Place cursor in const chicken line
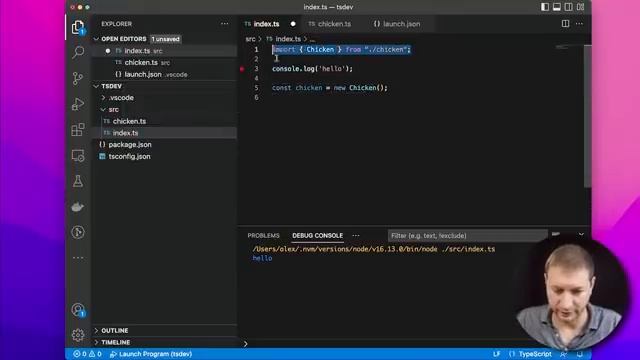This screenshot has width=640, height=360. pos(330,88)
